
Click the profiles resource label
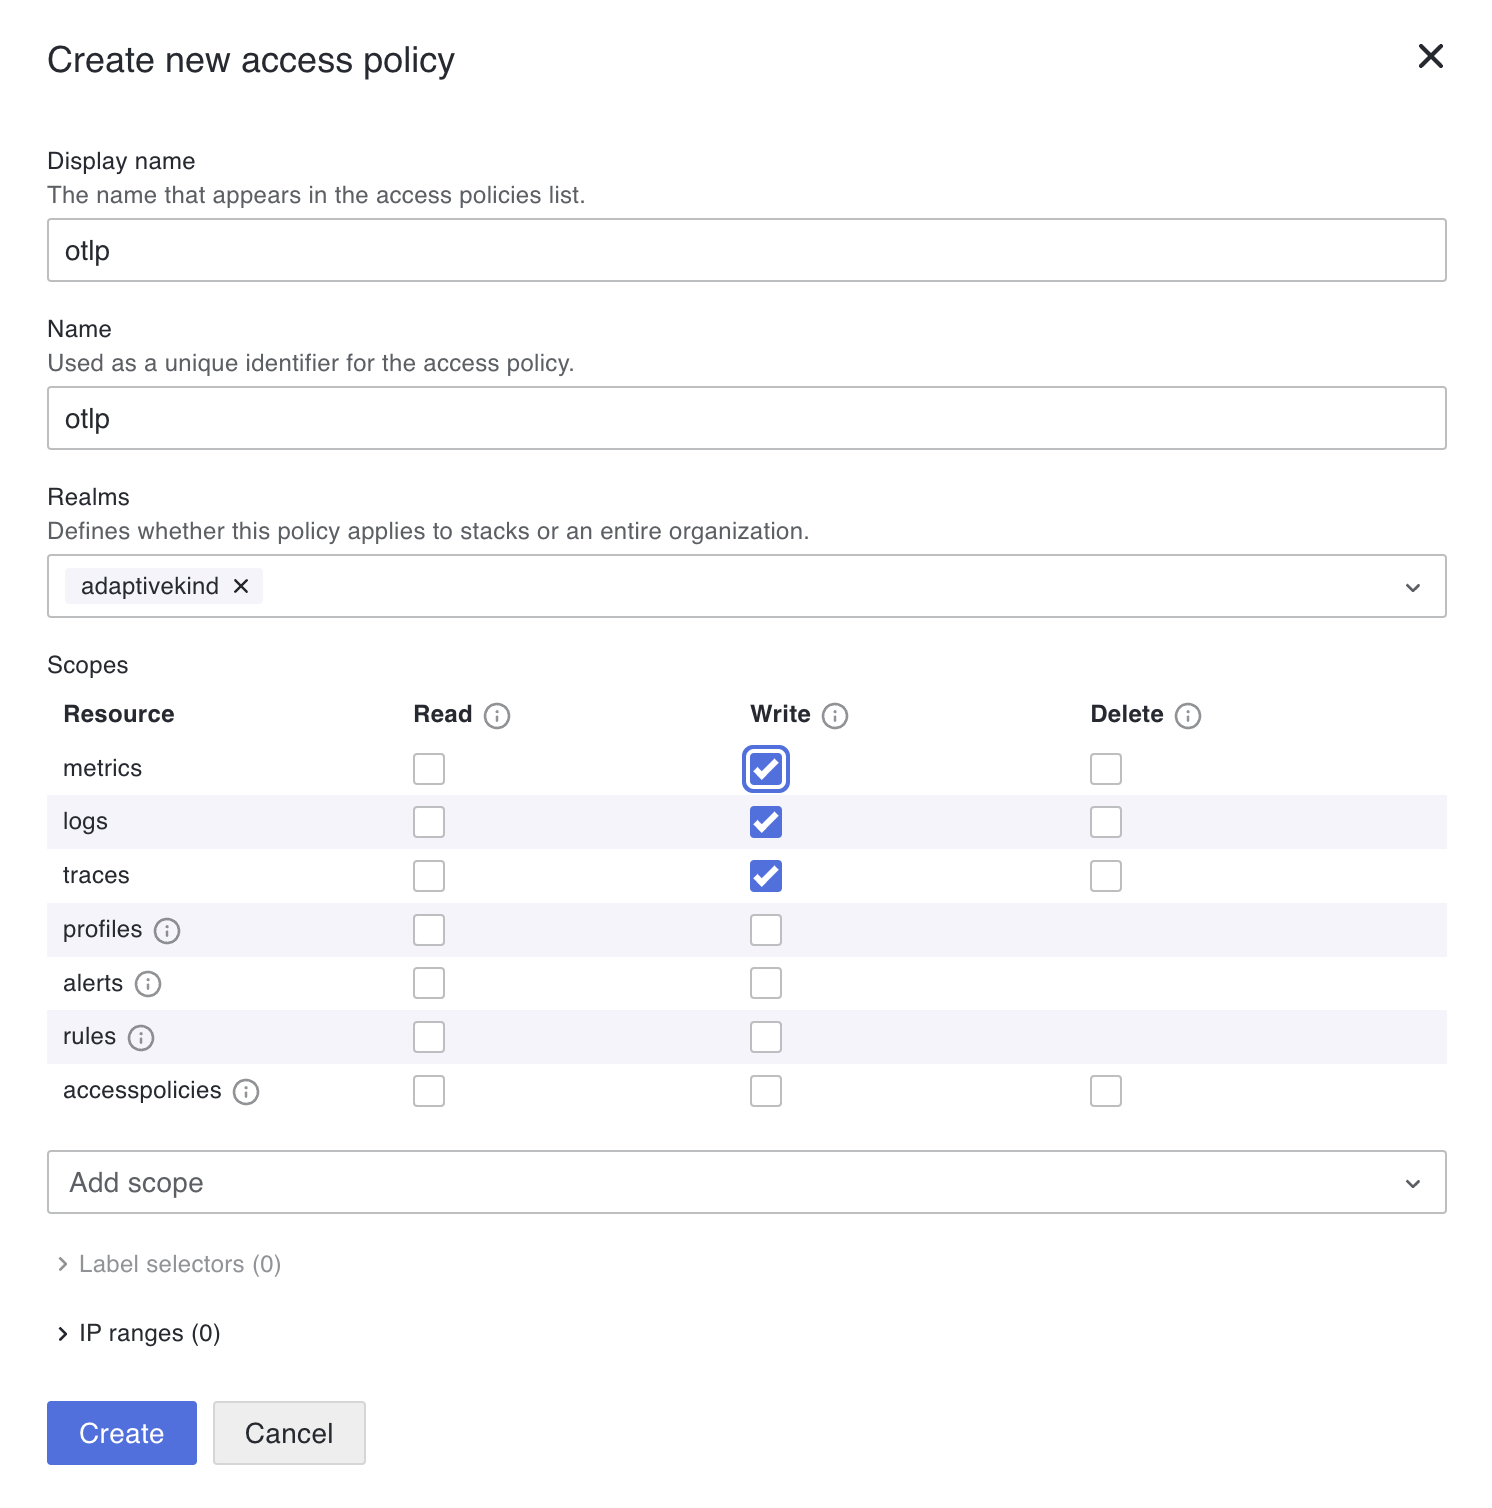[103, 929]
